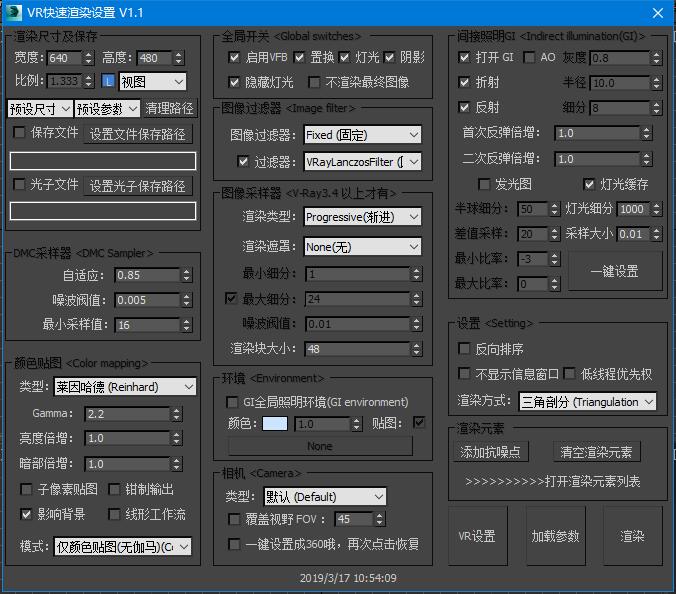Toggle 影响背景 checkbox

[26, 514]
